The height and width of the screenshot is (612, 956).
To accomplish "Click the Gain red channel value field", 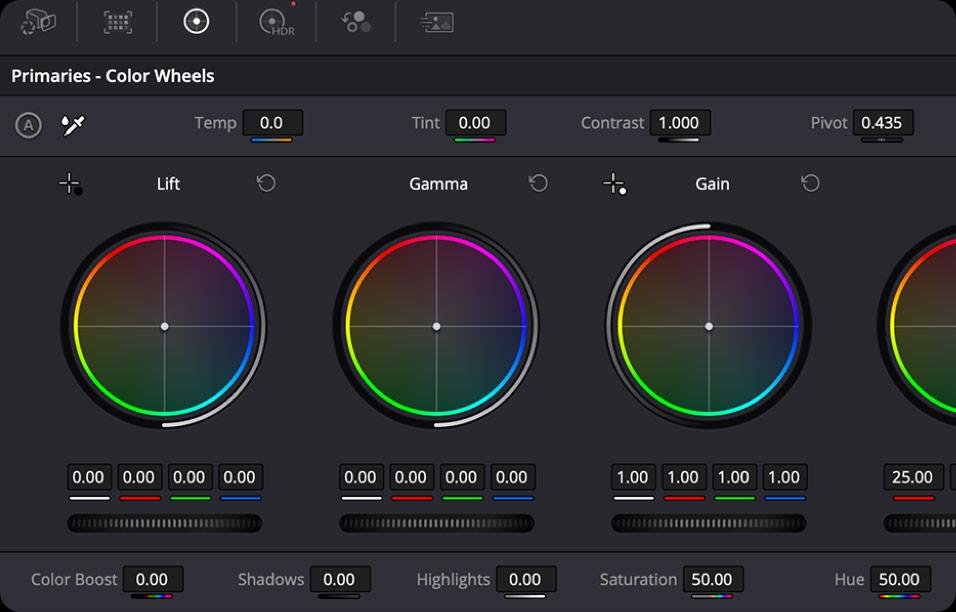I will point(683,477).
